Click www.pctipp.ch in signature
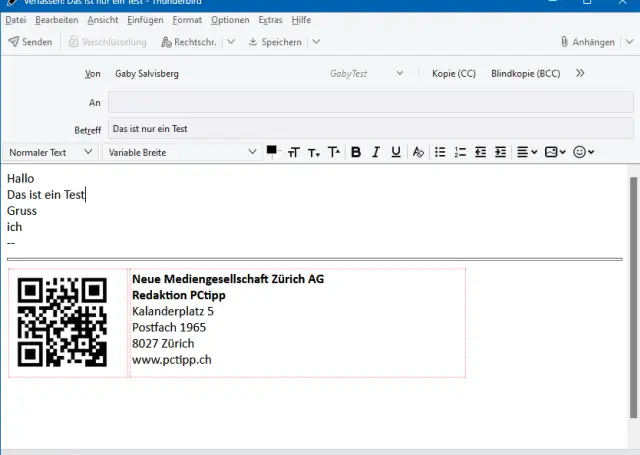 pos(172,360)
